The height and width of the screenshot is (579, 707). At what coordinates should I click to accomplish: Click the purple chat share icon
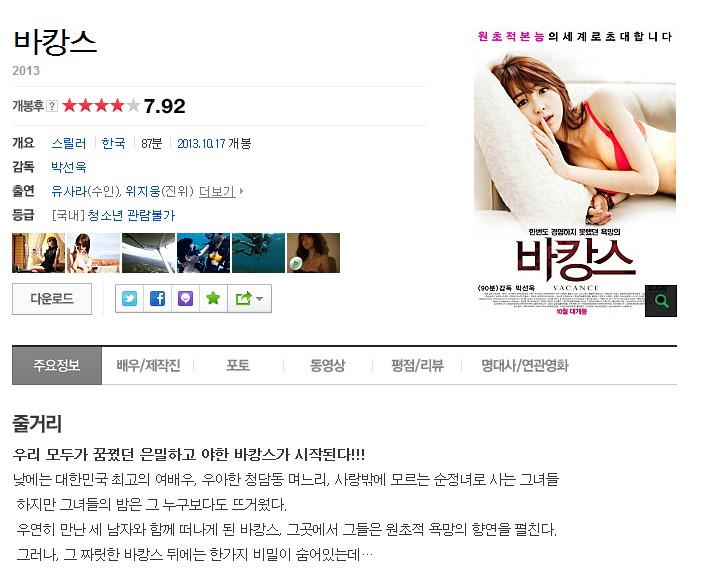point(185,299)
